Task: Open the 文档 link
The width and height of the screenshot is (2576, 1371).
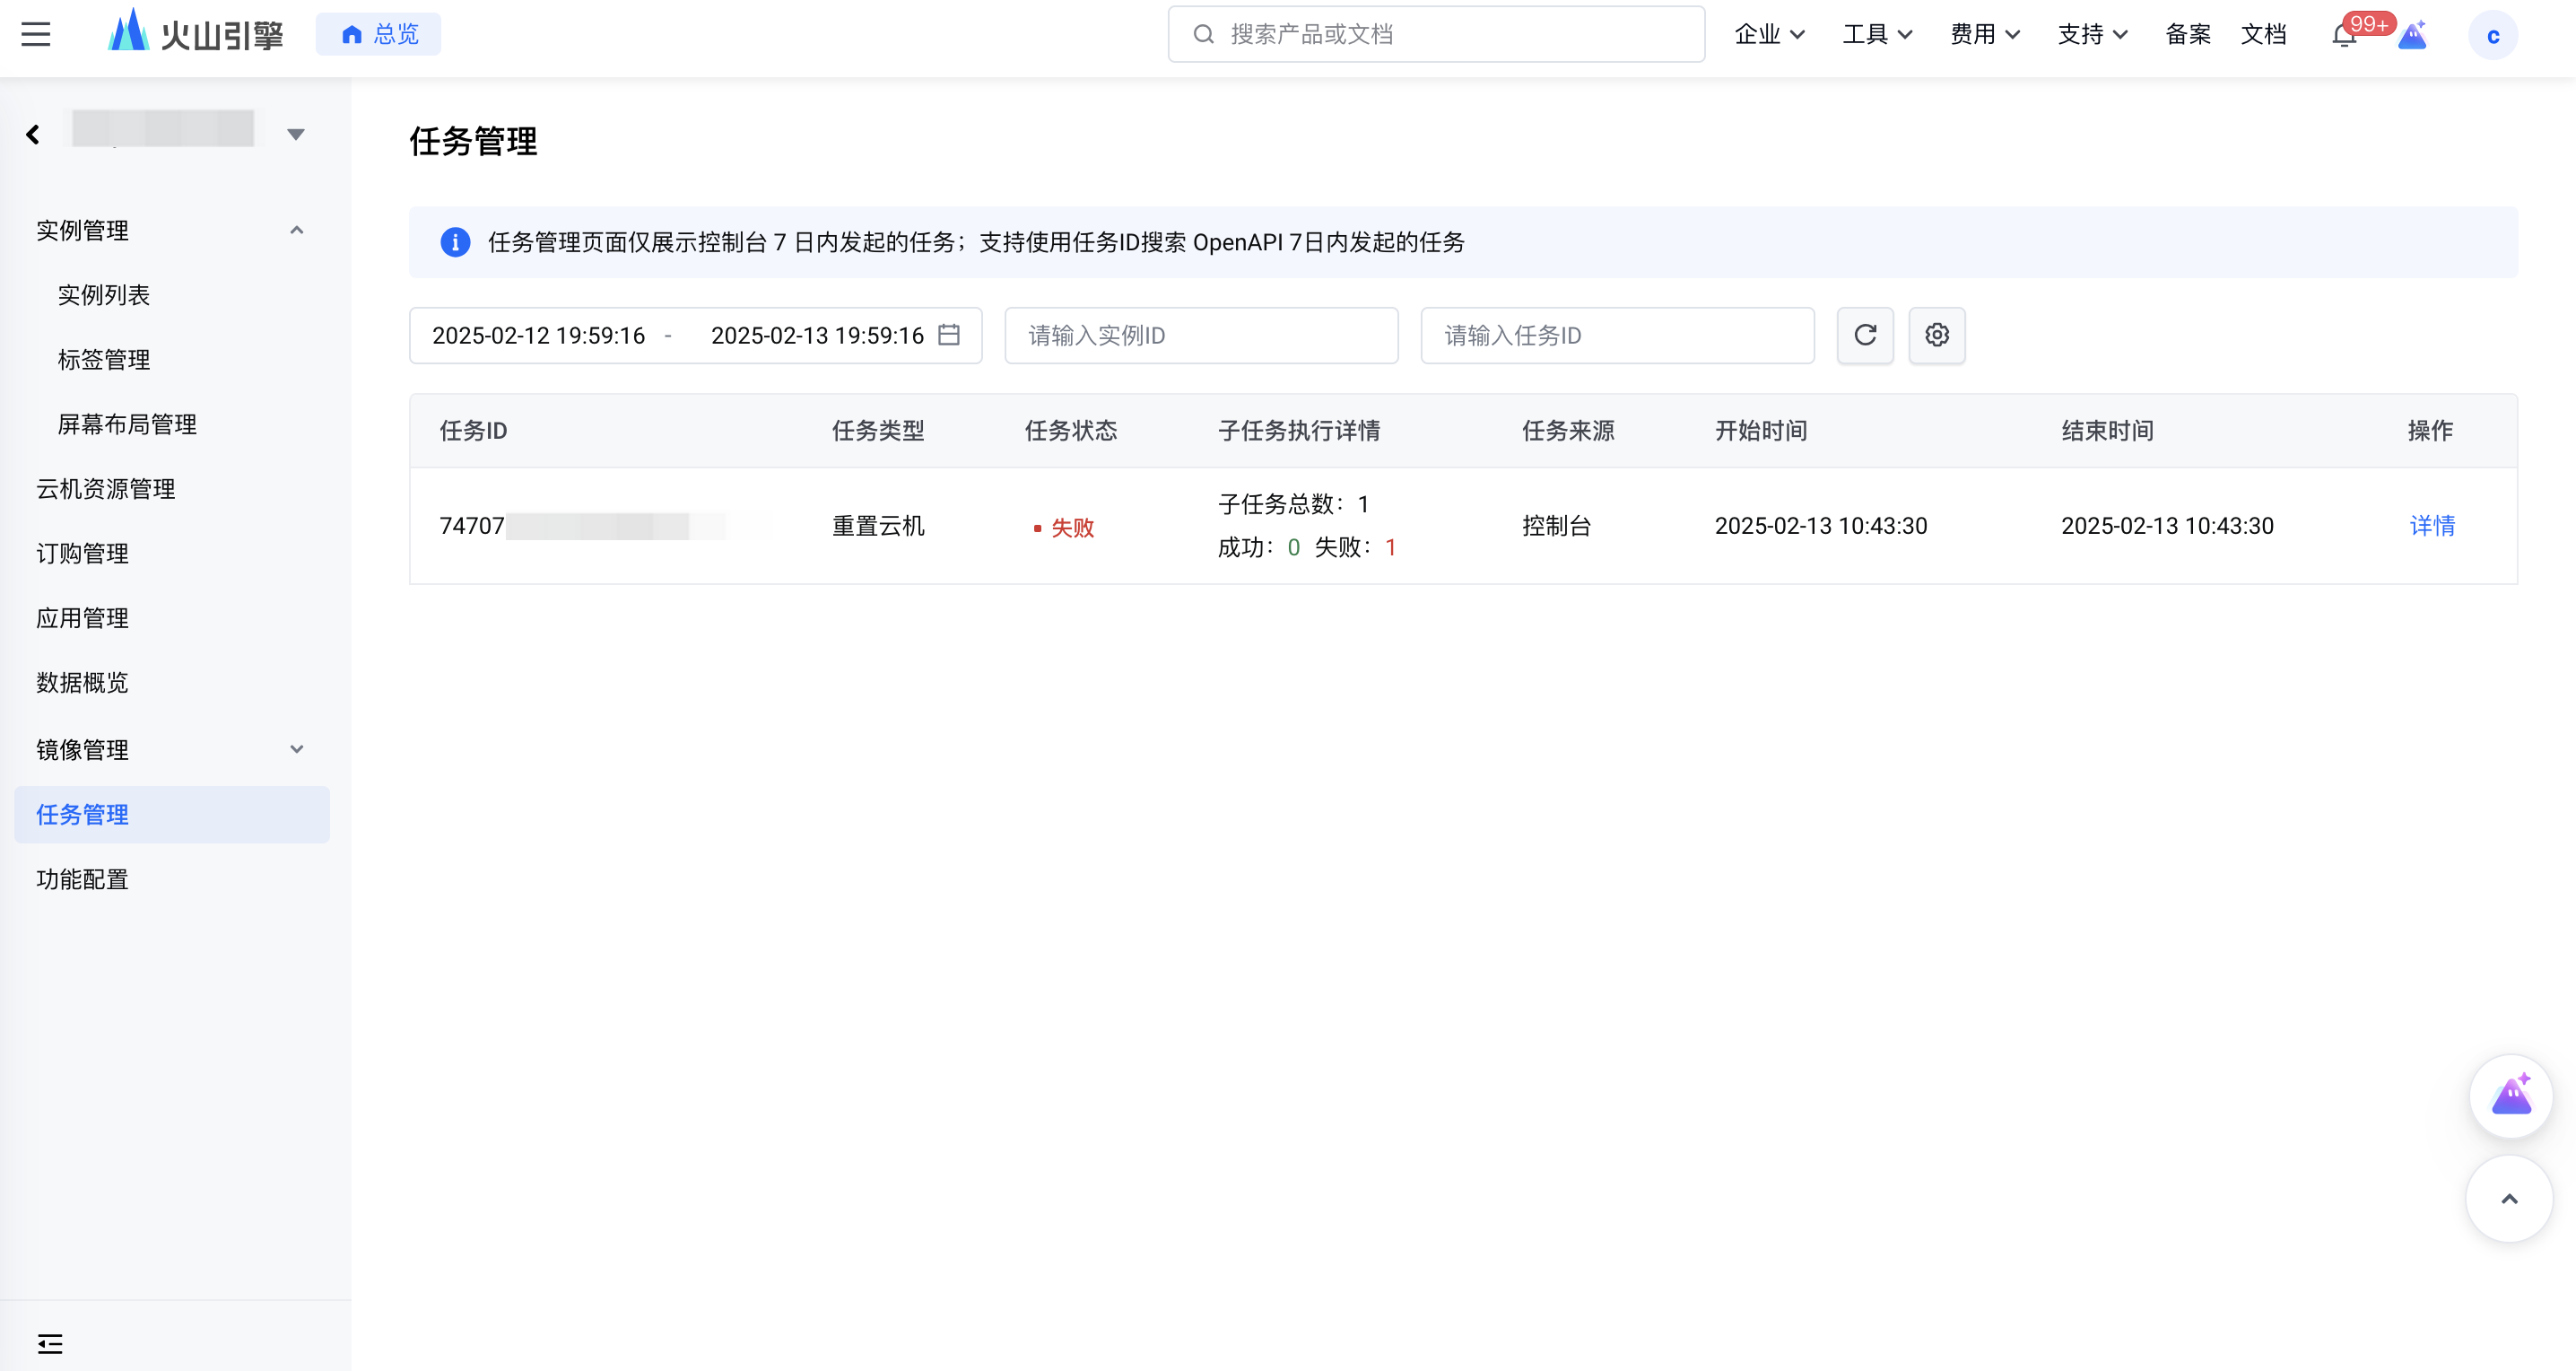Action: pyautogui.click(x=2263, y=35)
